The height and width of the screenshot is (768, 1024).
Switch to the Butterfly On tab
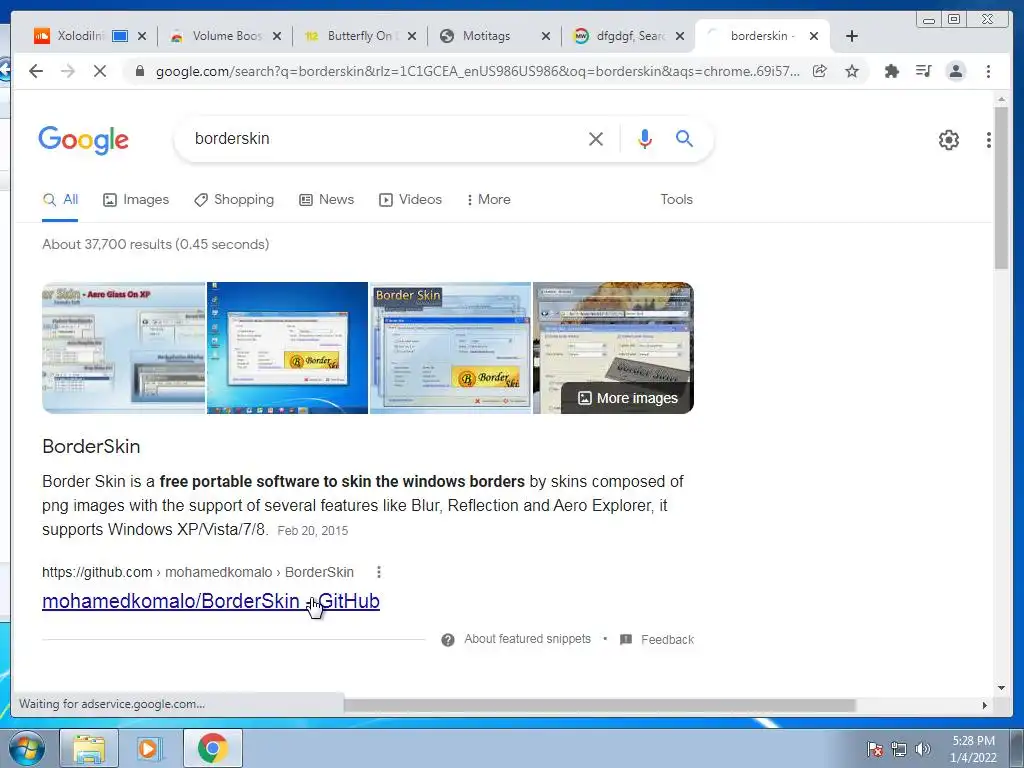pos(360,36)
